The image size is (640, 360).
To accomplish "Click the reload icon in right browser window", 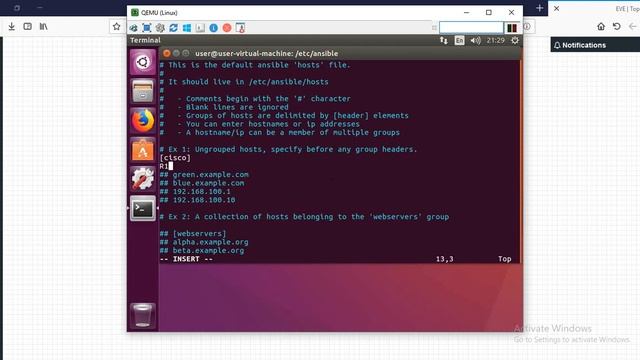I will coord(617,27).
